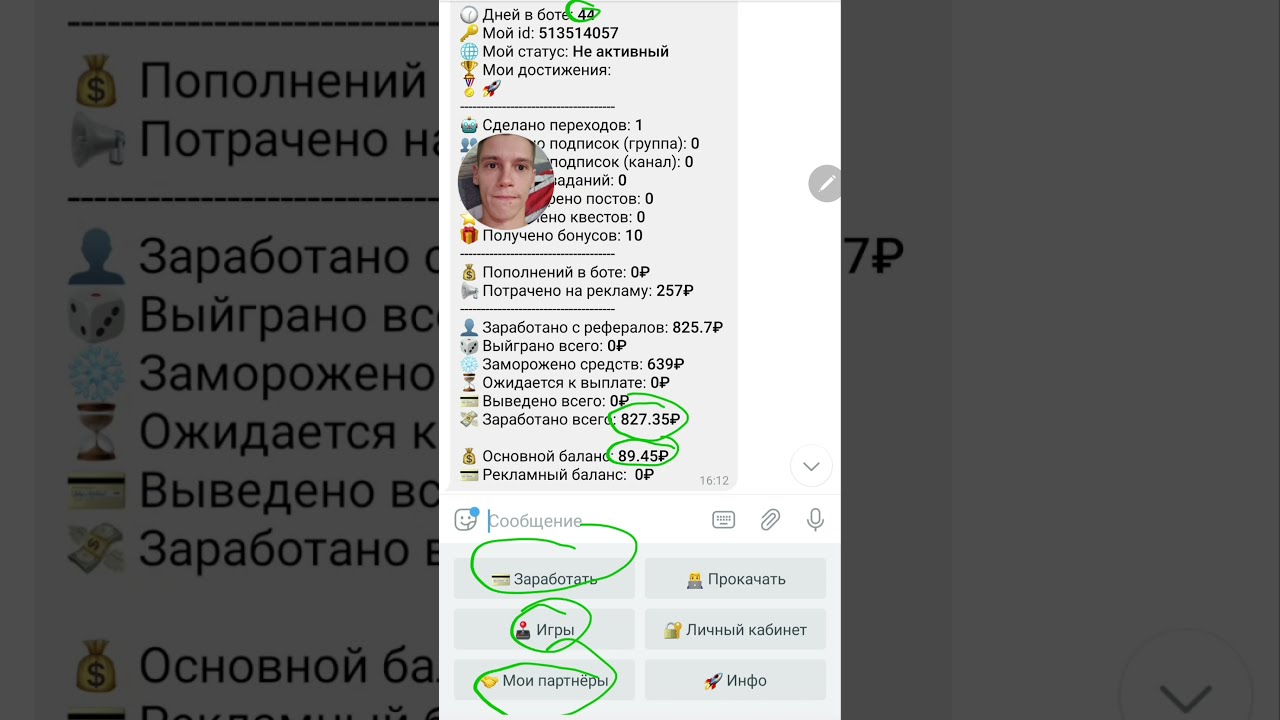Toggle the bot keyboard icon

723,519
